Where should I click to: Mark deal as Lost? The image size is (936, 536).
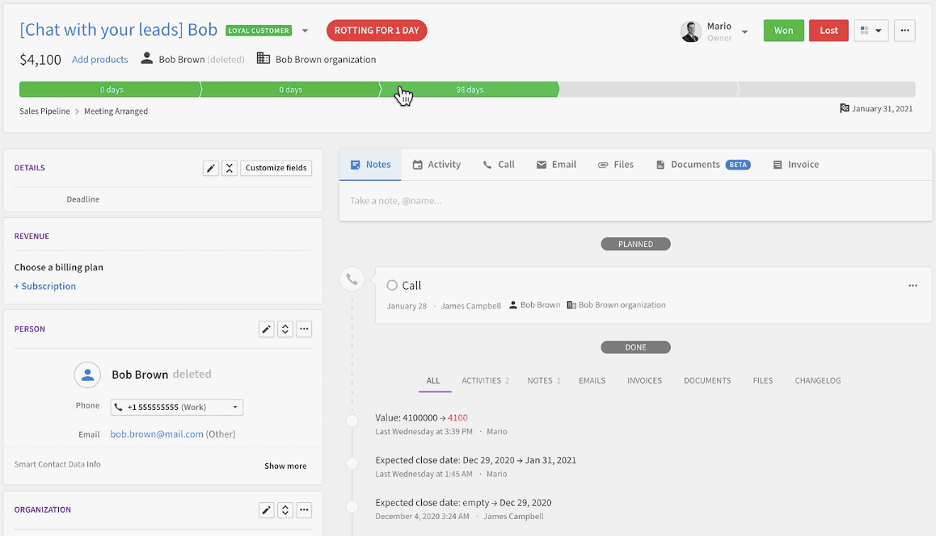click(x=829, y=30)
